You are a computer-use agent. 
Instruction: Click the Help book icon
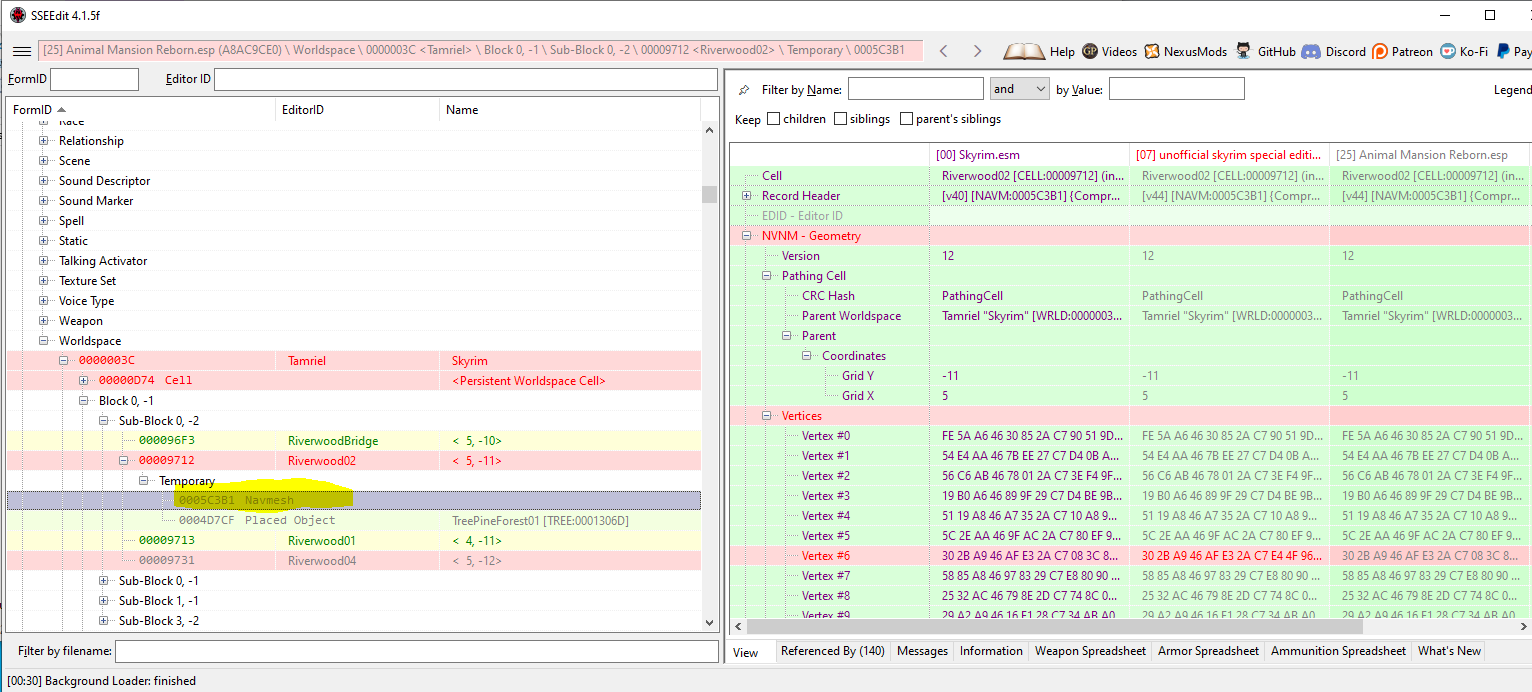coord(1024,51)
